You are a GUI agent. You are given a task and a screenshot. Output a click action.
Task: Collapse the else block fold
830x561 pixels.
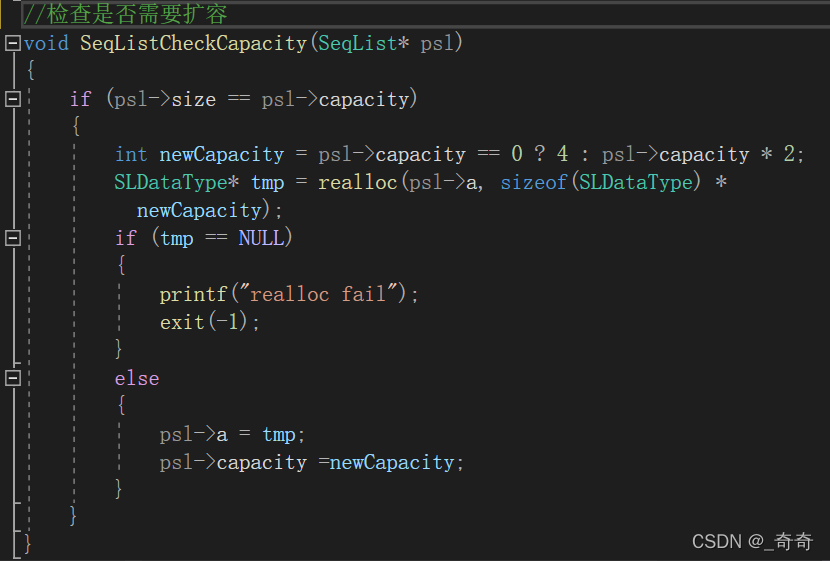(13, 378)
